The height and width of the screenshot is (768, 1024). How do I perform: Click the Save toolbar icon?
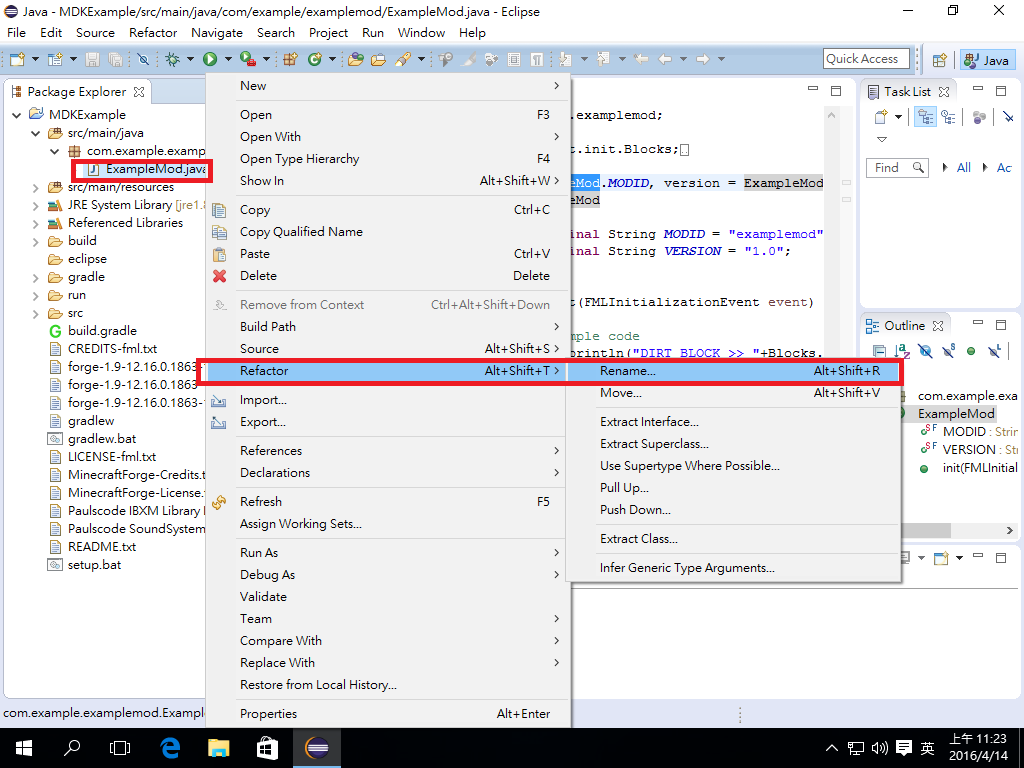[x=93, y=59]
